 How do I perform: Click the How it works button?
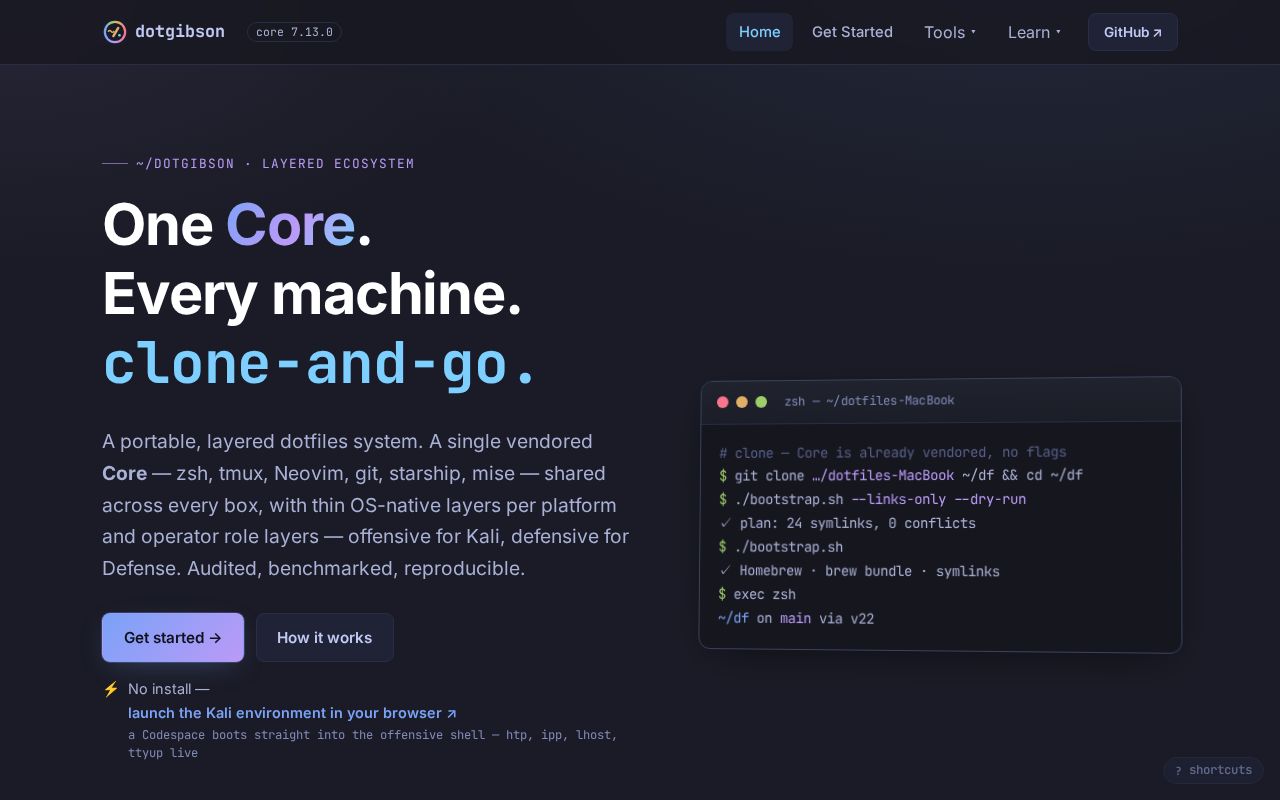[325, 637]
